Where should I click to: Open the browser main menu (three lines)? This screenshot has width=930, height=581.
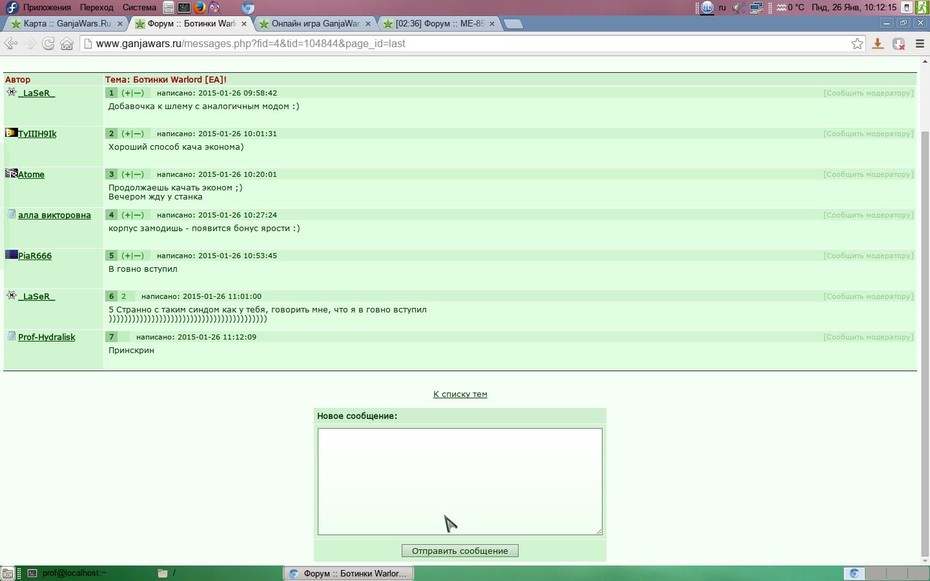pos(920,43)
